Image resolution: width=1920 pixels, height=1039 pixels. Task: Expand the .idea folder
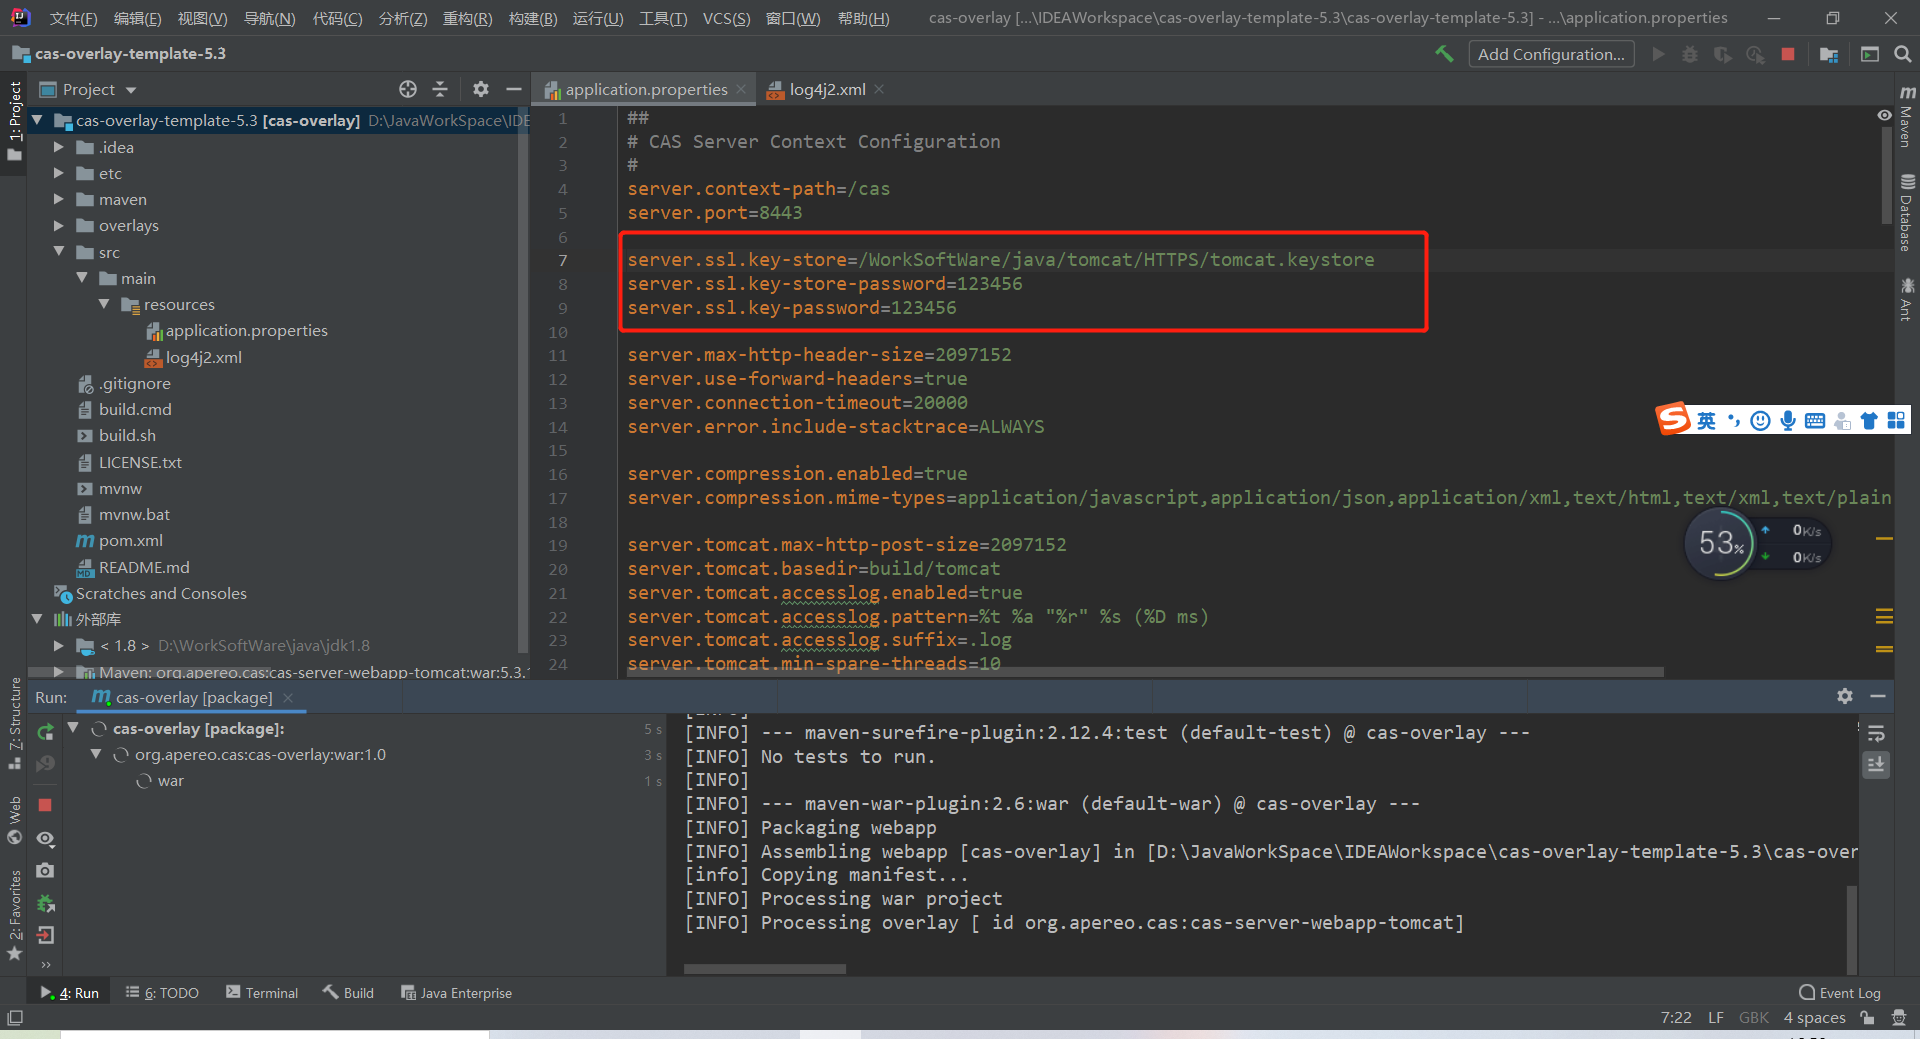pyautogui.click(x=59, y=147)
